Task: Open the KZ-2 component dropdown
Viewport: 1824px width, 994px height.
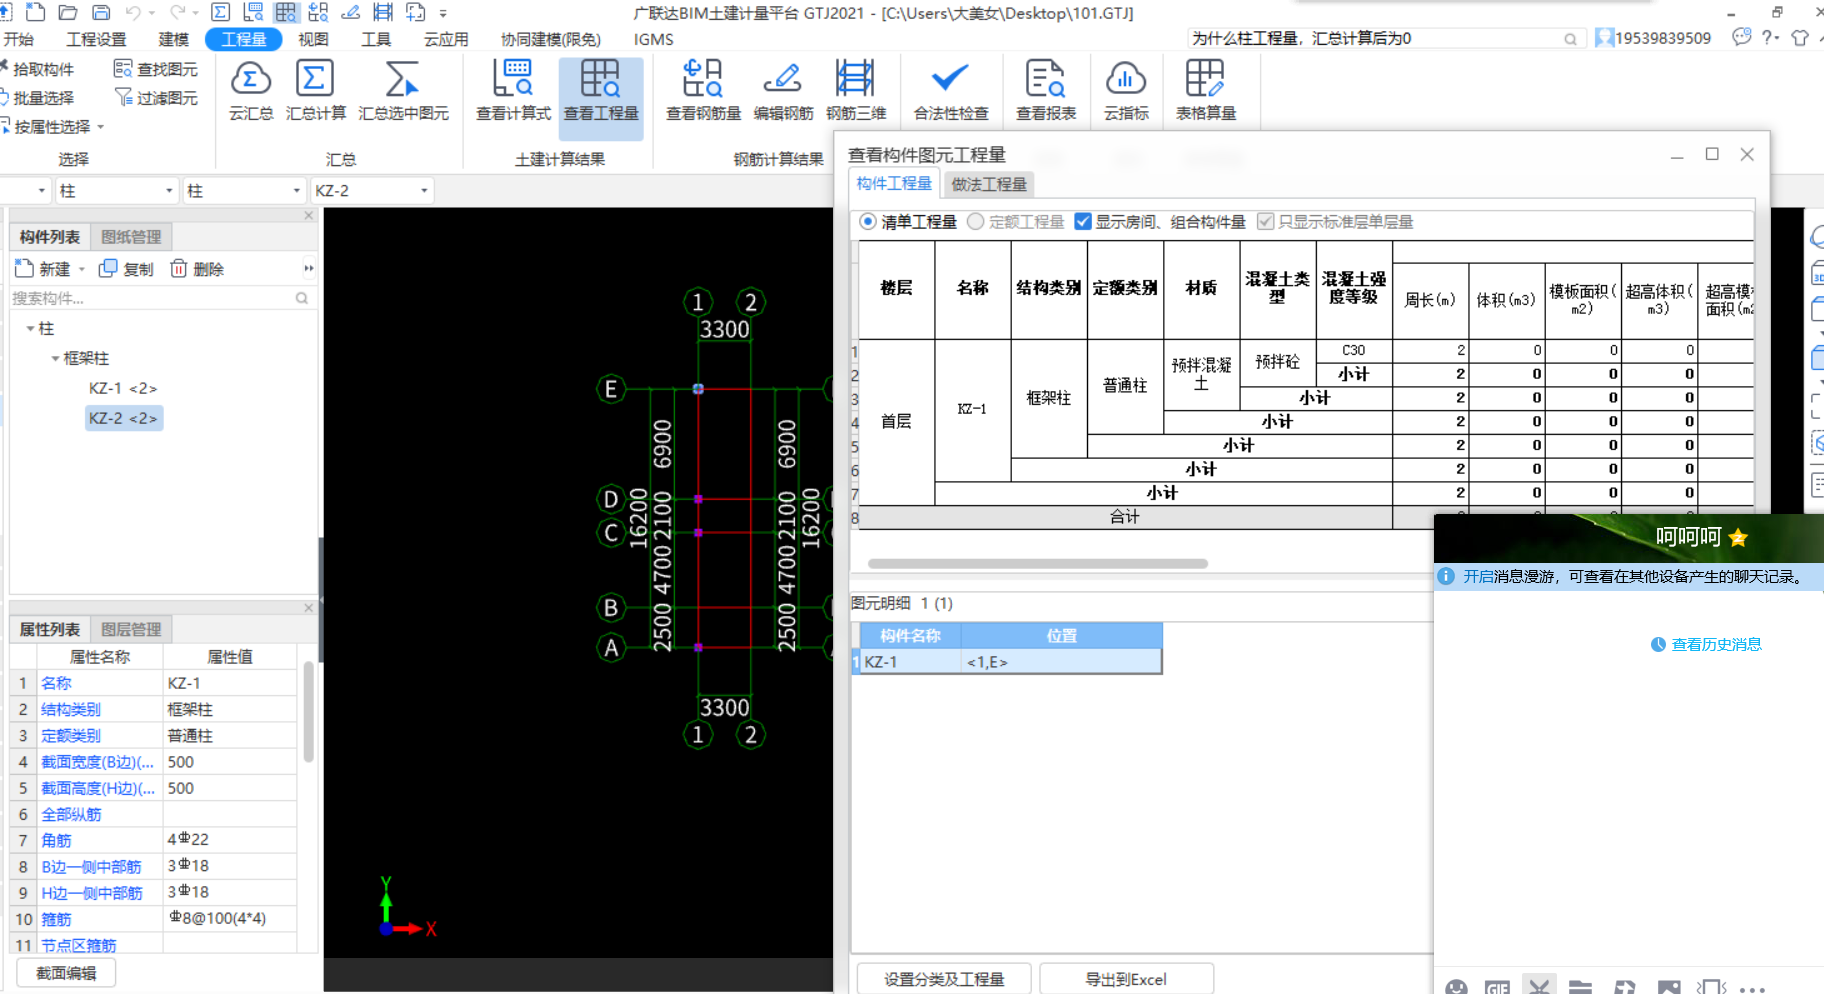Action: 424,190
